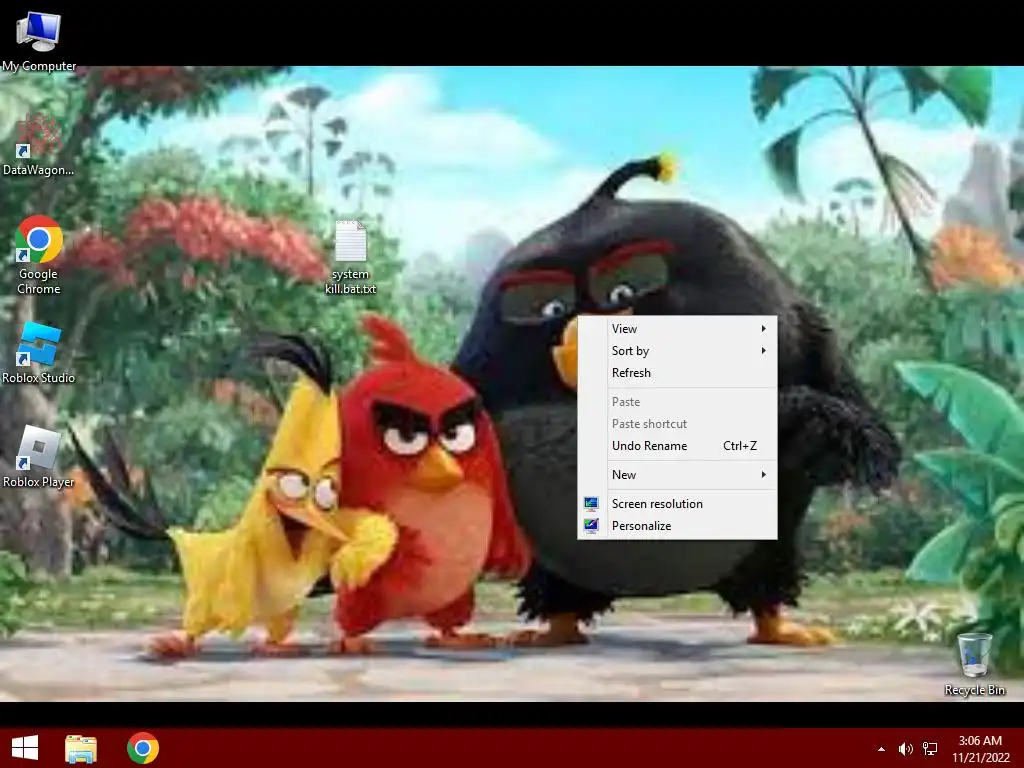Choose Refresh in the context menu
The width and height of the screenshot is (1024, 768).
[677, 373]
